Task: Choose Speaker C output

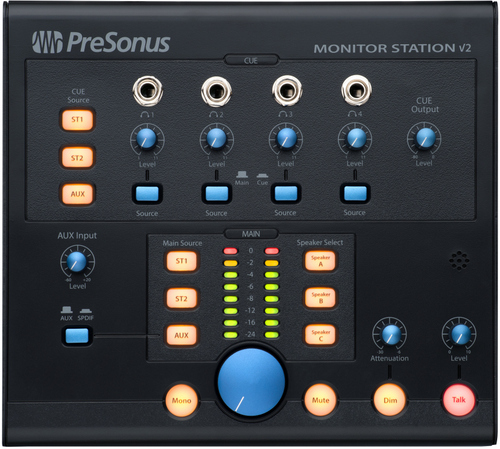Action: coord(320,335)
